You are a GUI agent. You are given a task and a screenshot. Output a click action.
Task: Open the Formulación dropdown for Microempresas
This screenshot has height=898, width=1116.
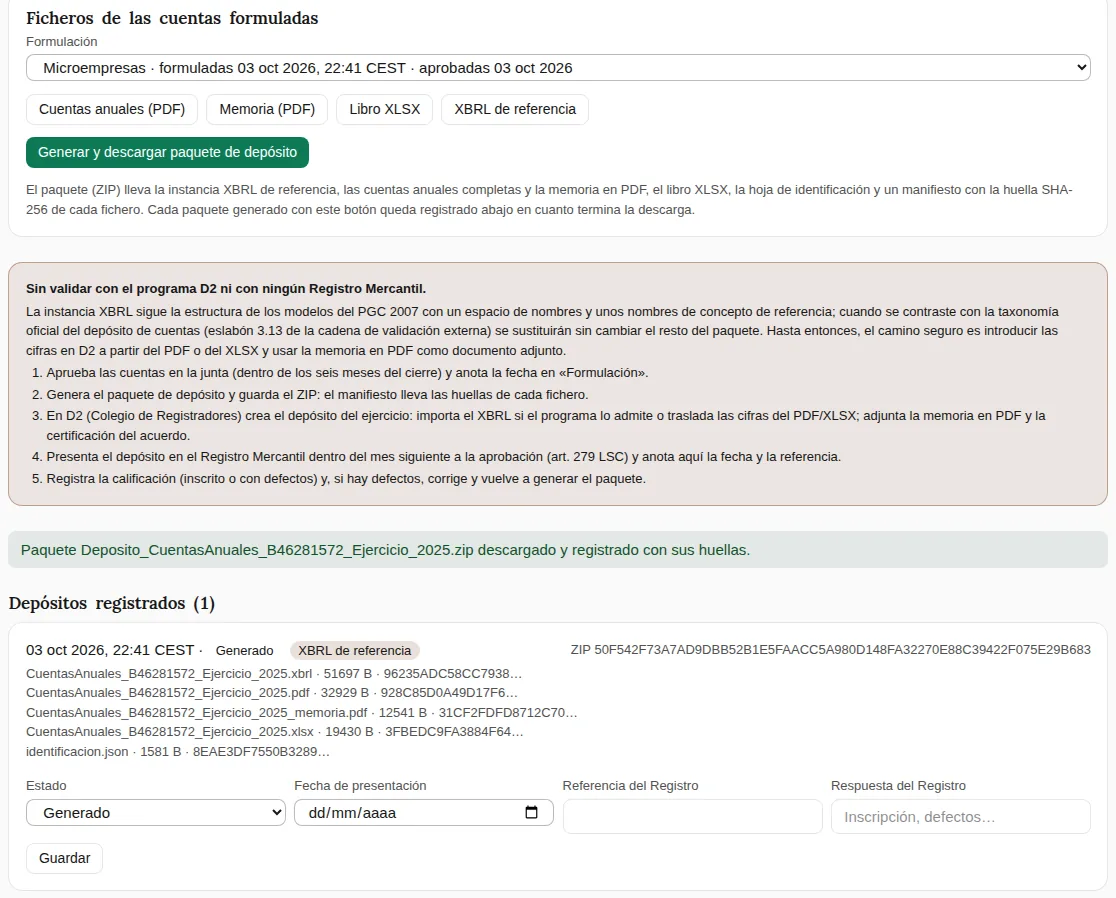pos(558,68)
